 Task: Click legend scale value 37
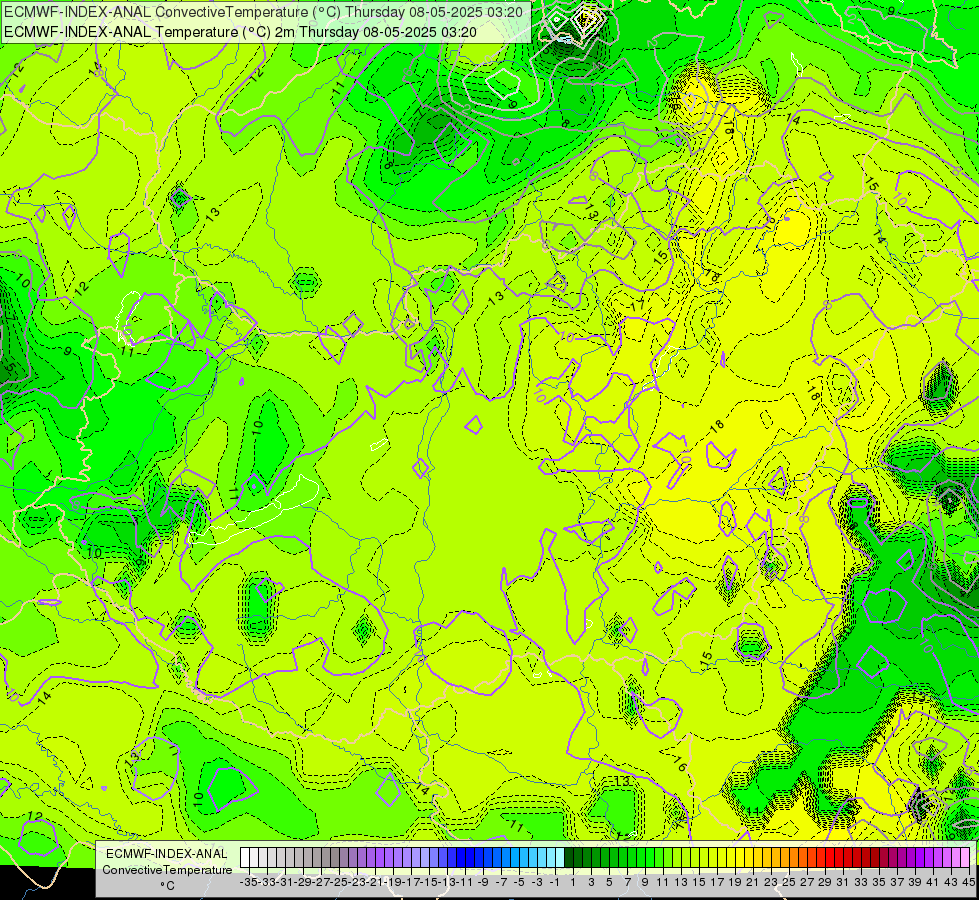[x=897, y=883]
